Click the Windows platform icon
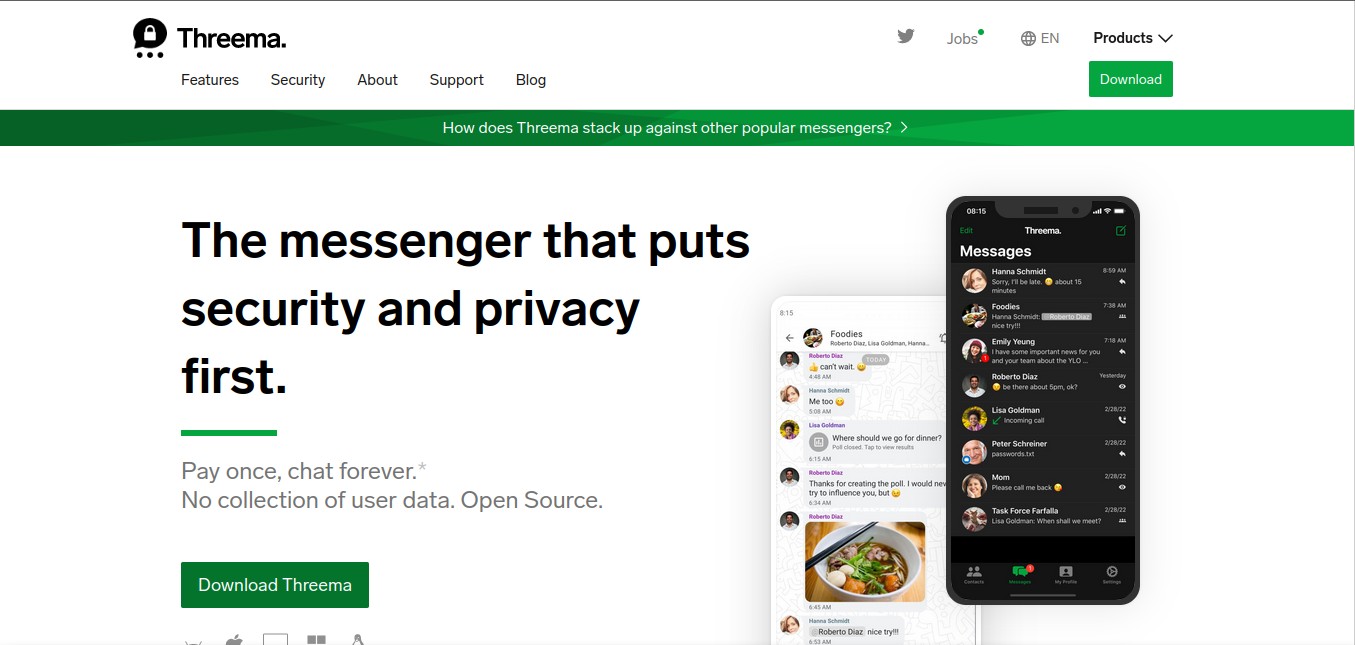 point(316,640)
